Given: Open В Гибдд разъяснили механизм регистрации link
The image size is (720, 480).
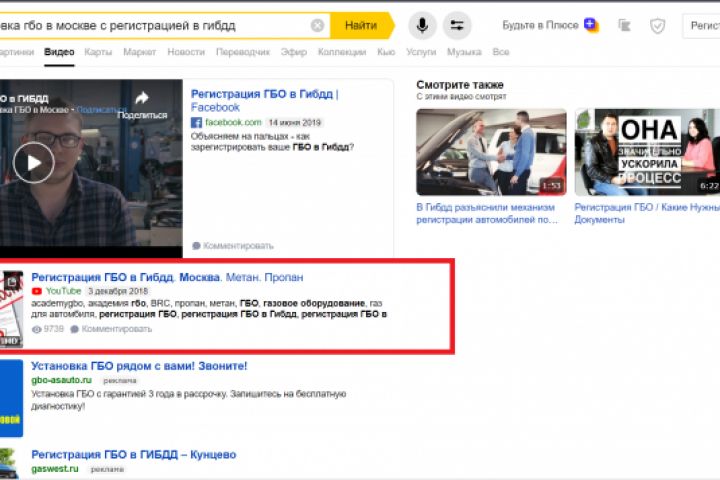Looking at the screenshot, I should click(x=487, y=214).
